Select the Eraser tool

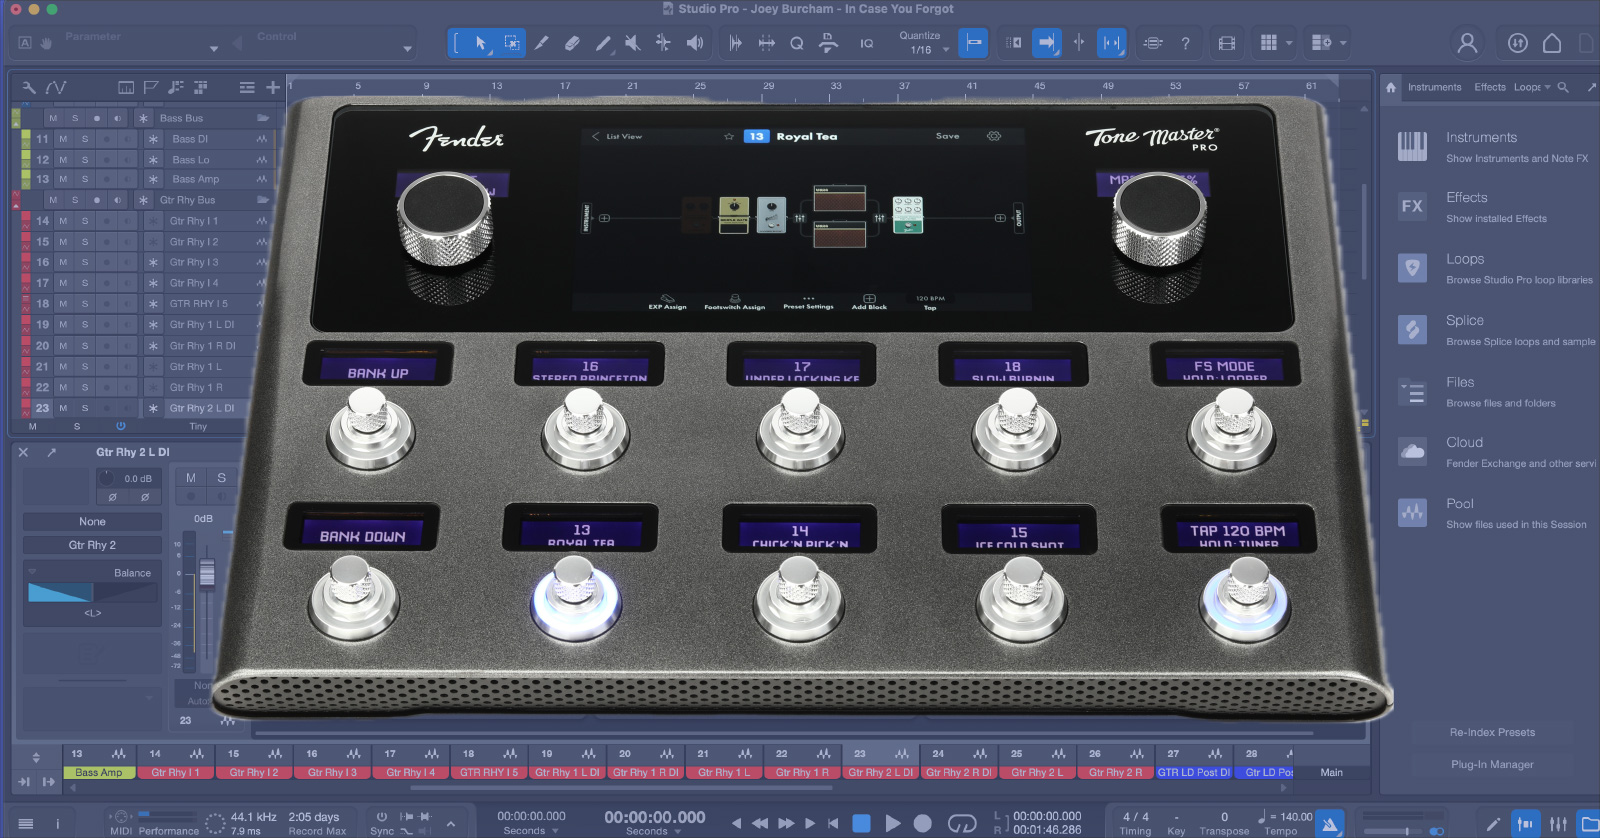[x=572, y=43]
